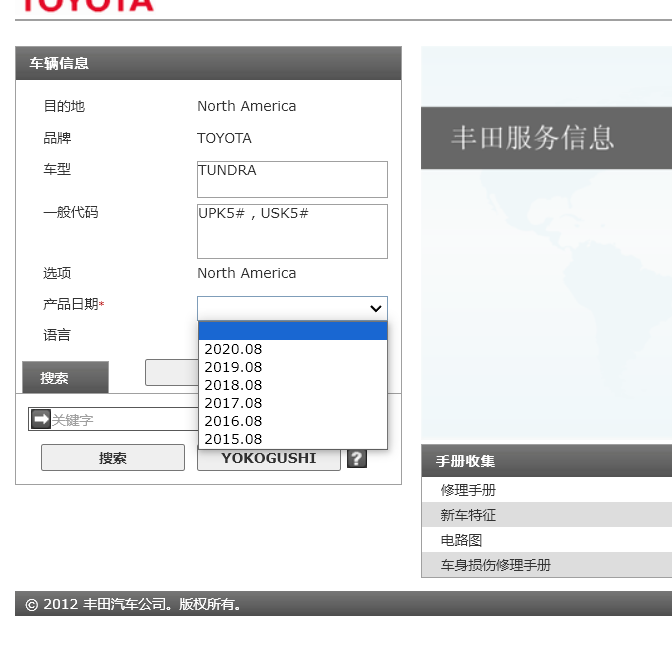The height and width of the screenshot is (650, 672).
Task: Open 修理手册 in the manual collection
Action: [x=468, y=490]
